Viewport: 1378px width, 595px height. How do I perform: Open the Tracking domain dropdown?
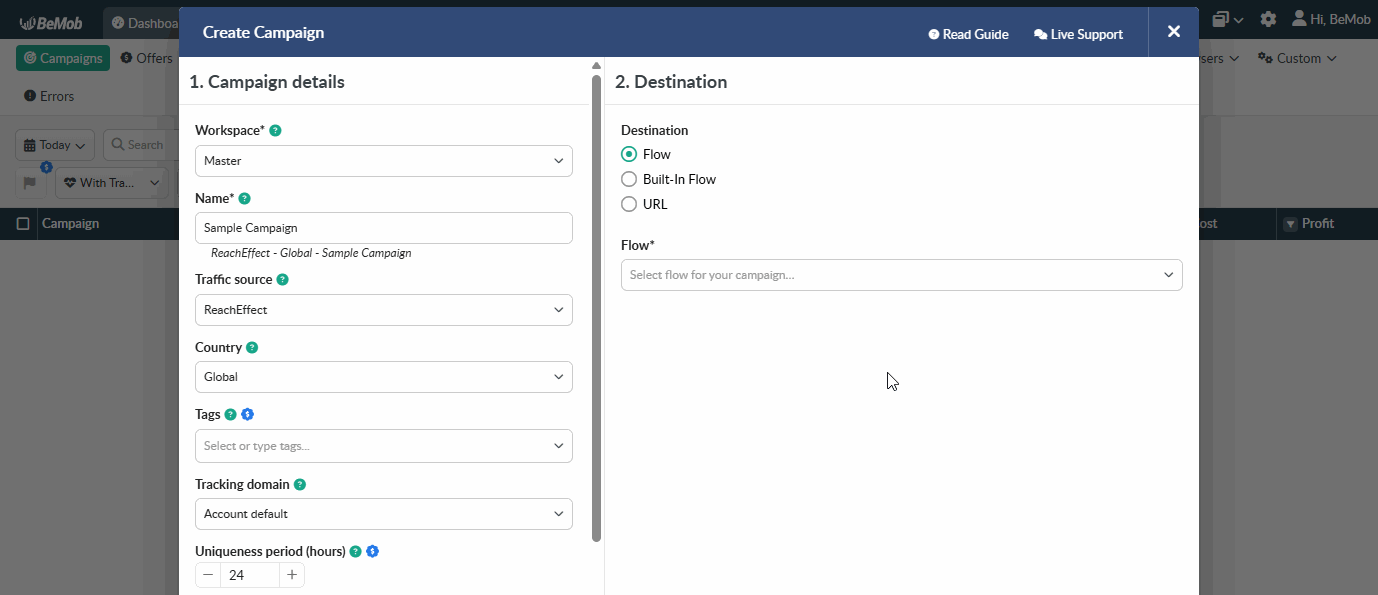[384, 514]
